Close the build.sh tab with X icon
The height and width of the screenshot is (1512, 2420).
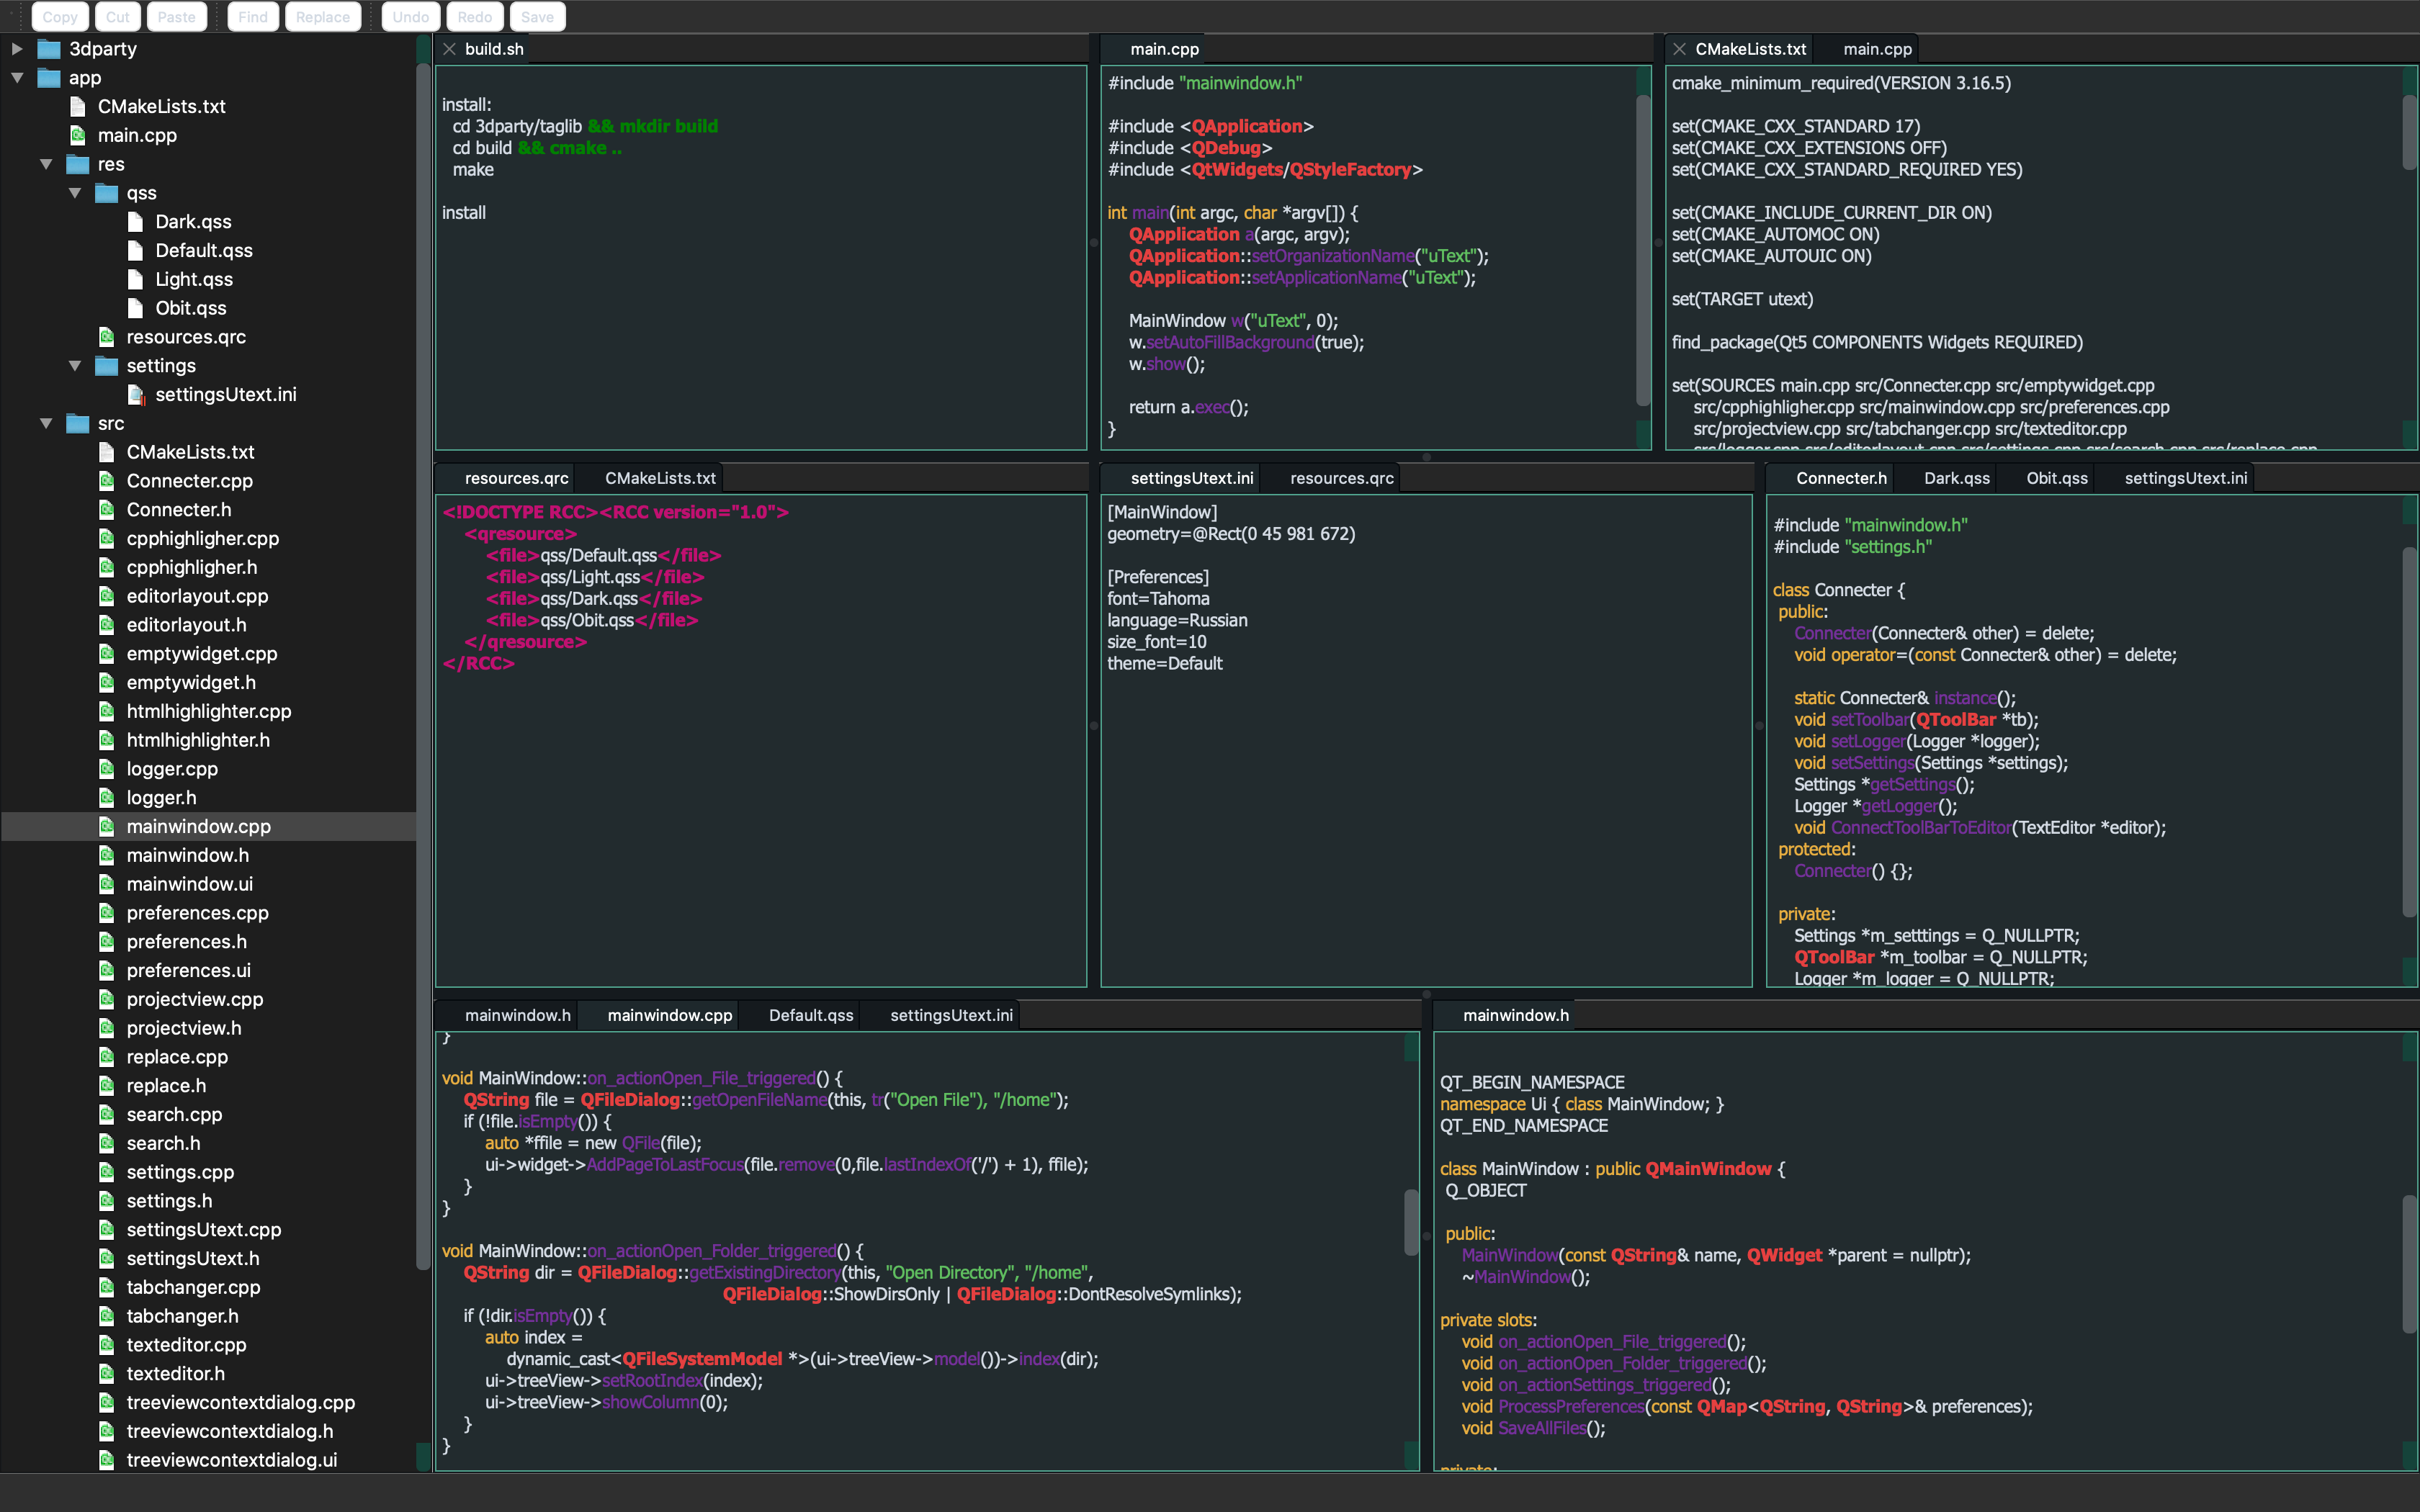450,49
